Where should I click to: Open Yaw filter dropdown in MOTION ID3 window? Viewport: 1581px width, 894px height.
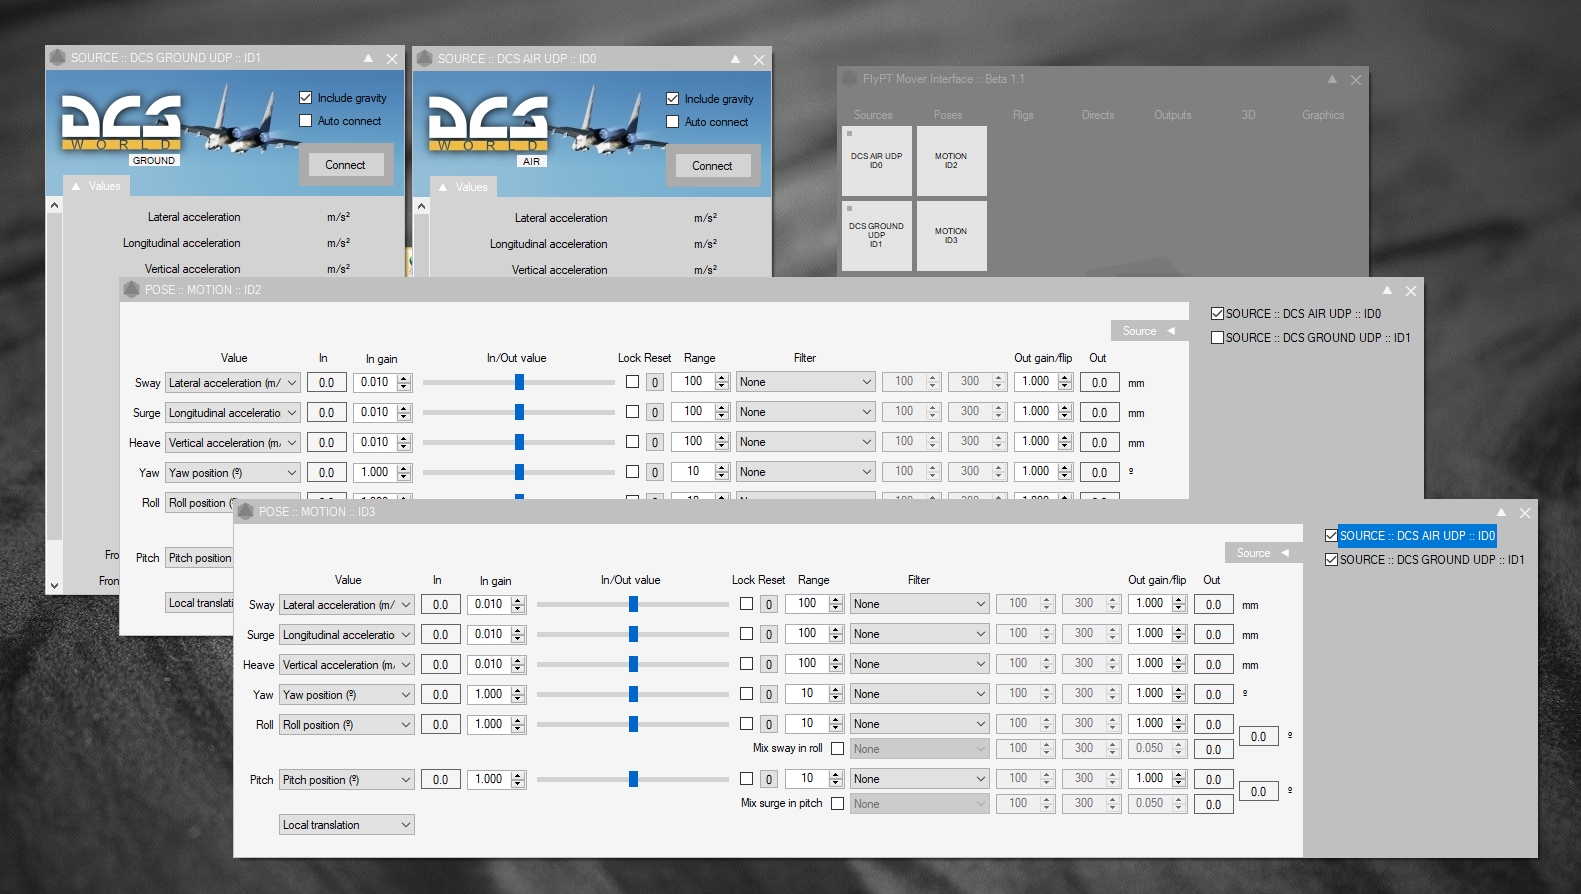(x=920, y=694)
